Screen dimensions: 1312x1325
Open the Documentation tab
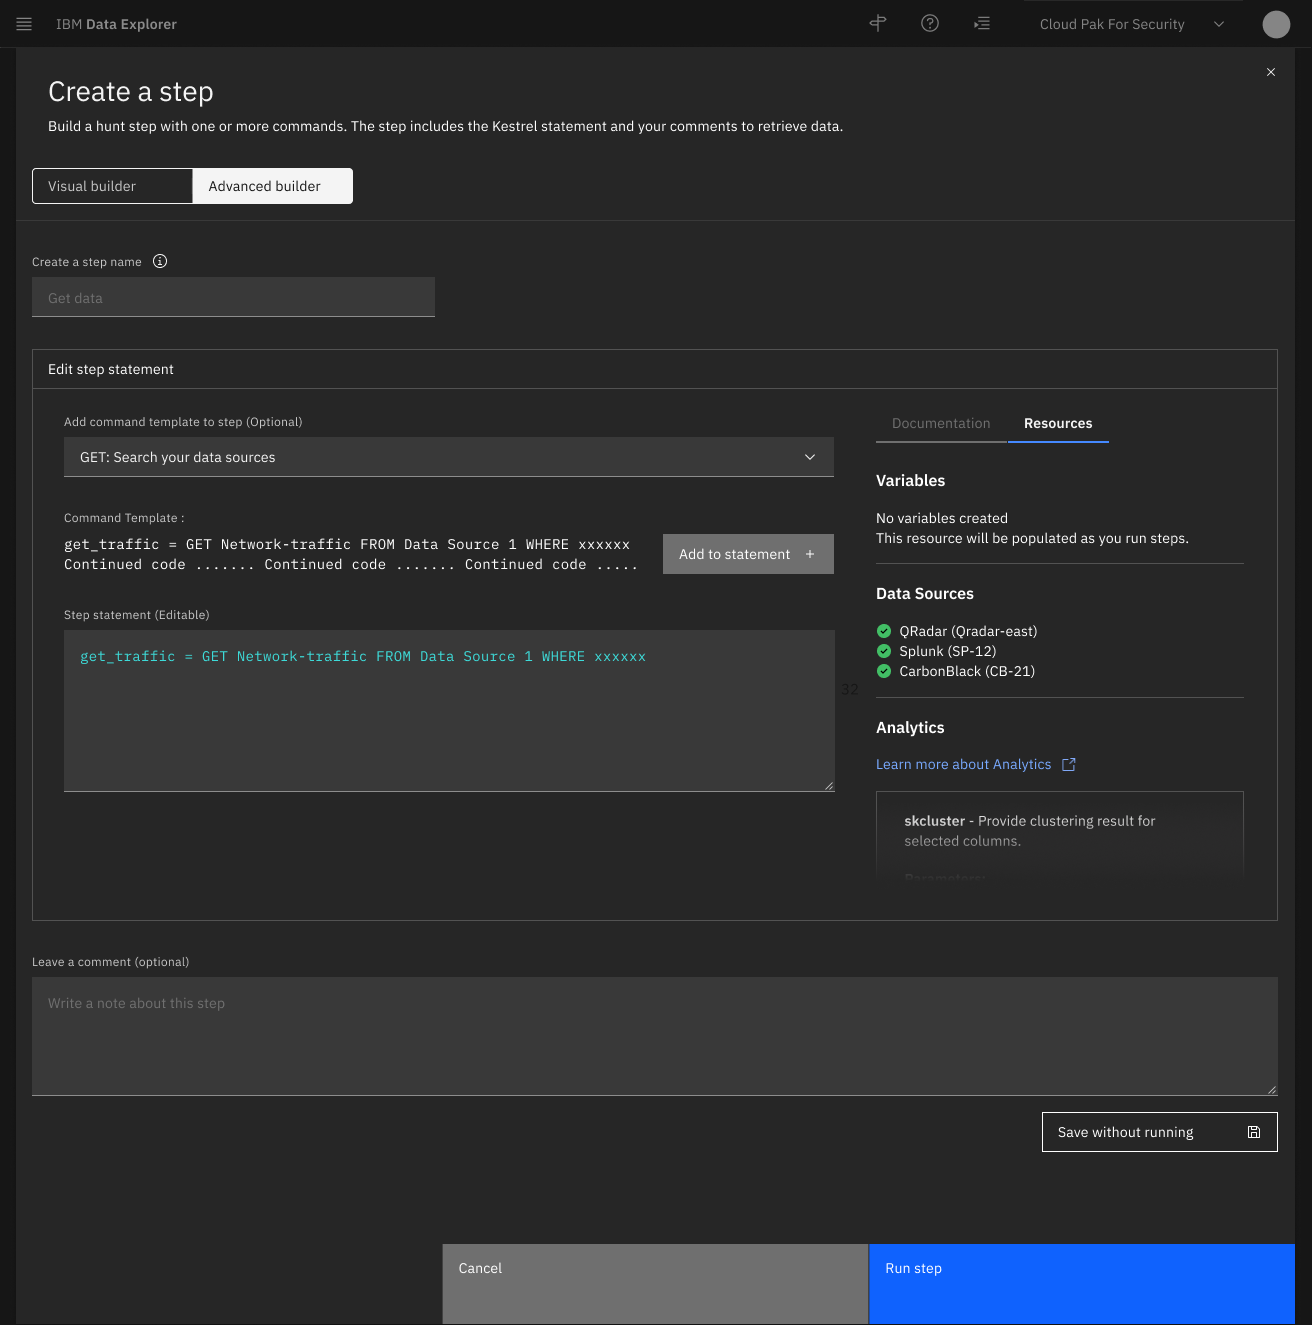pos(941,423)
